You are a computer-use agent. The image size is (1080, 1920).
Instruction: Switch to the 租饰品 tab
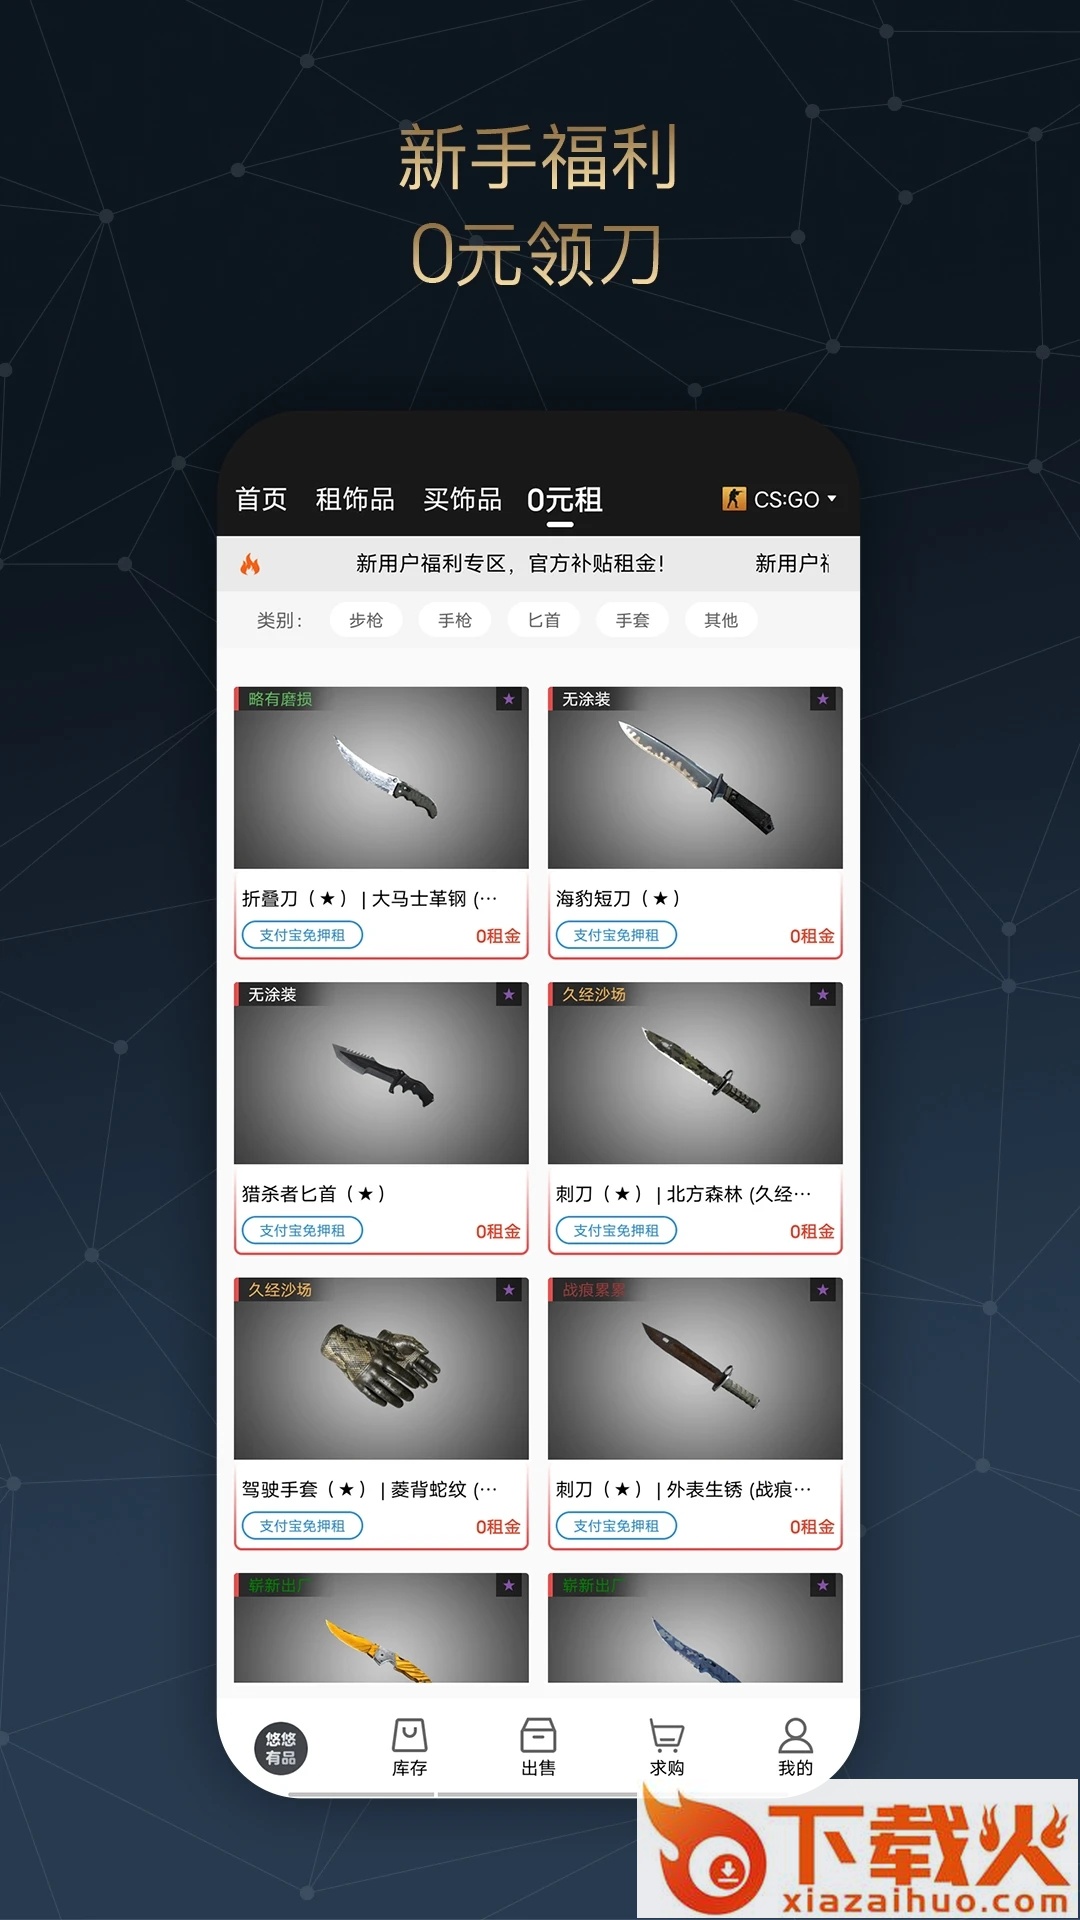pos(355,499)
